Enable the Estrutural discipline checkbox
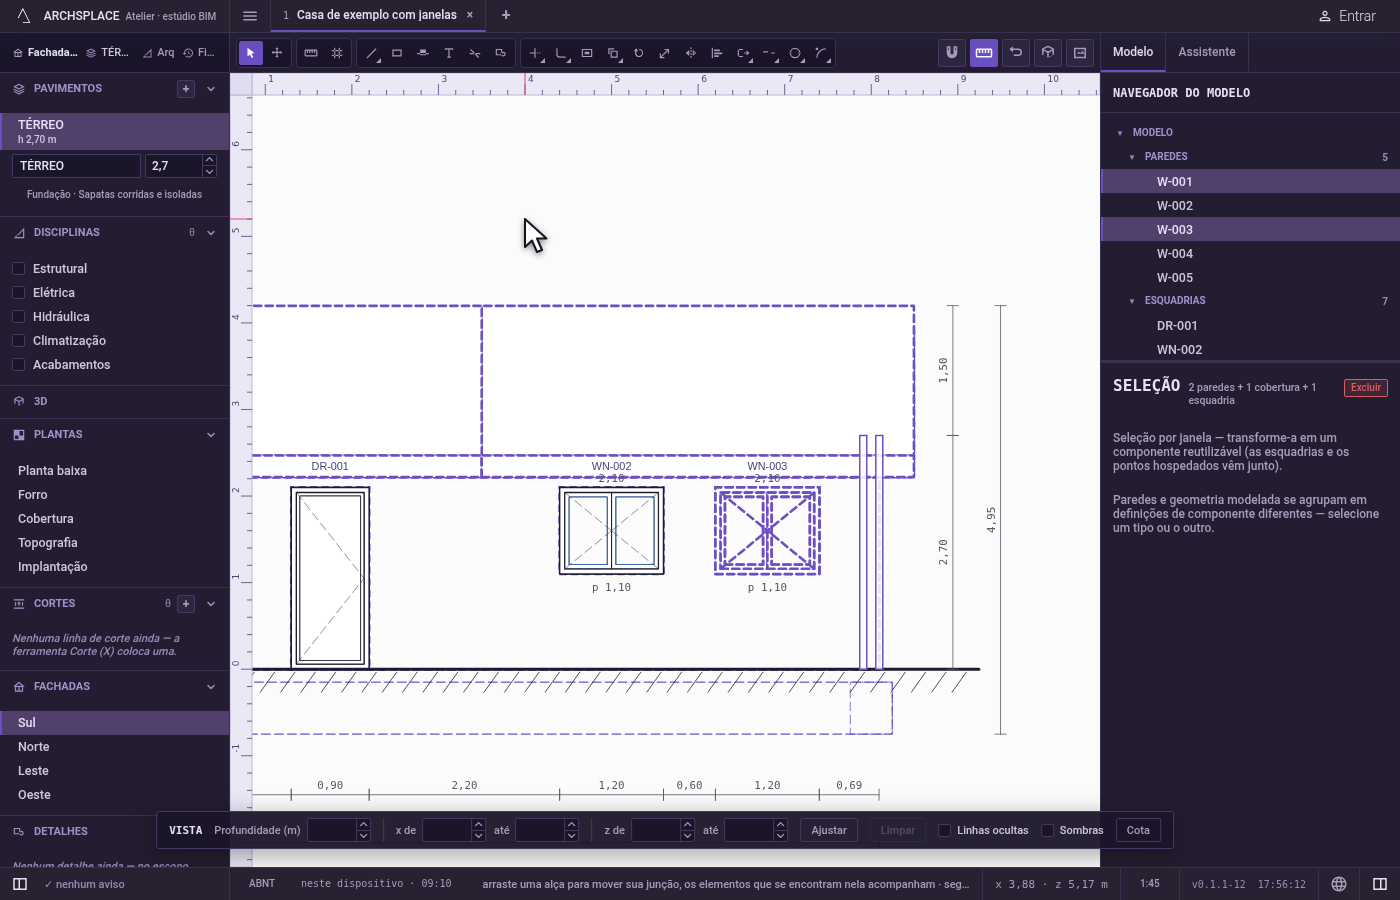The width and height of the screenshot is (1400, 900). coord(18,269)
